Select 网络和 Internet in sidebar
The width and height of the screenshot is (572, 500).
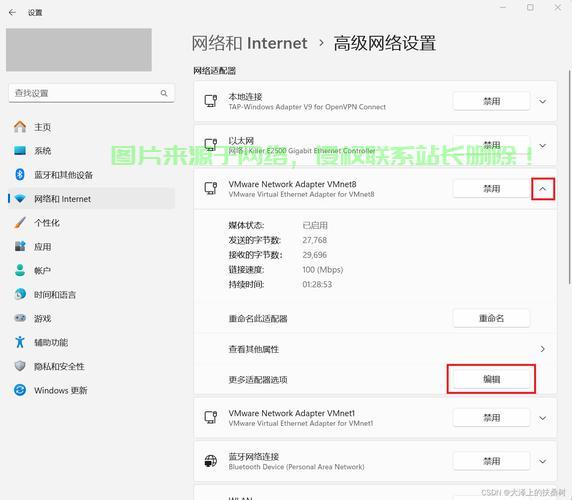tap(91, 199)
